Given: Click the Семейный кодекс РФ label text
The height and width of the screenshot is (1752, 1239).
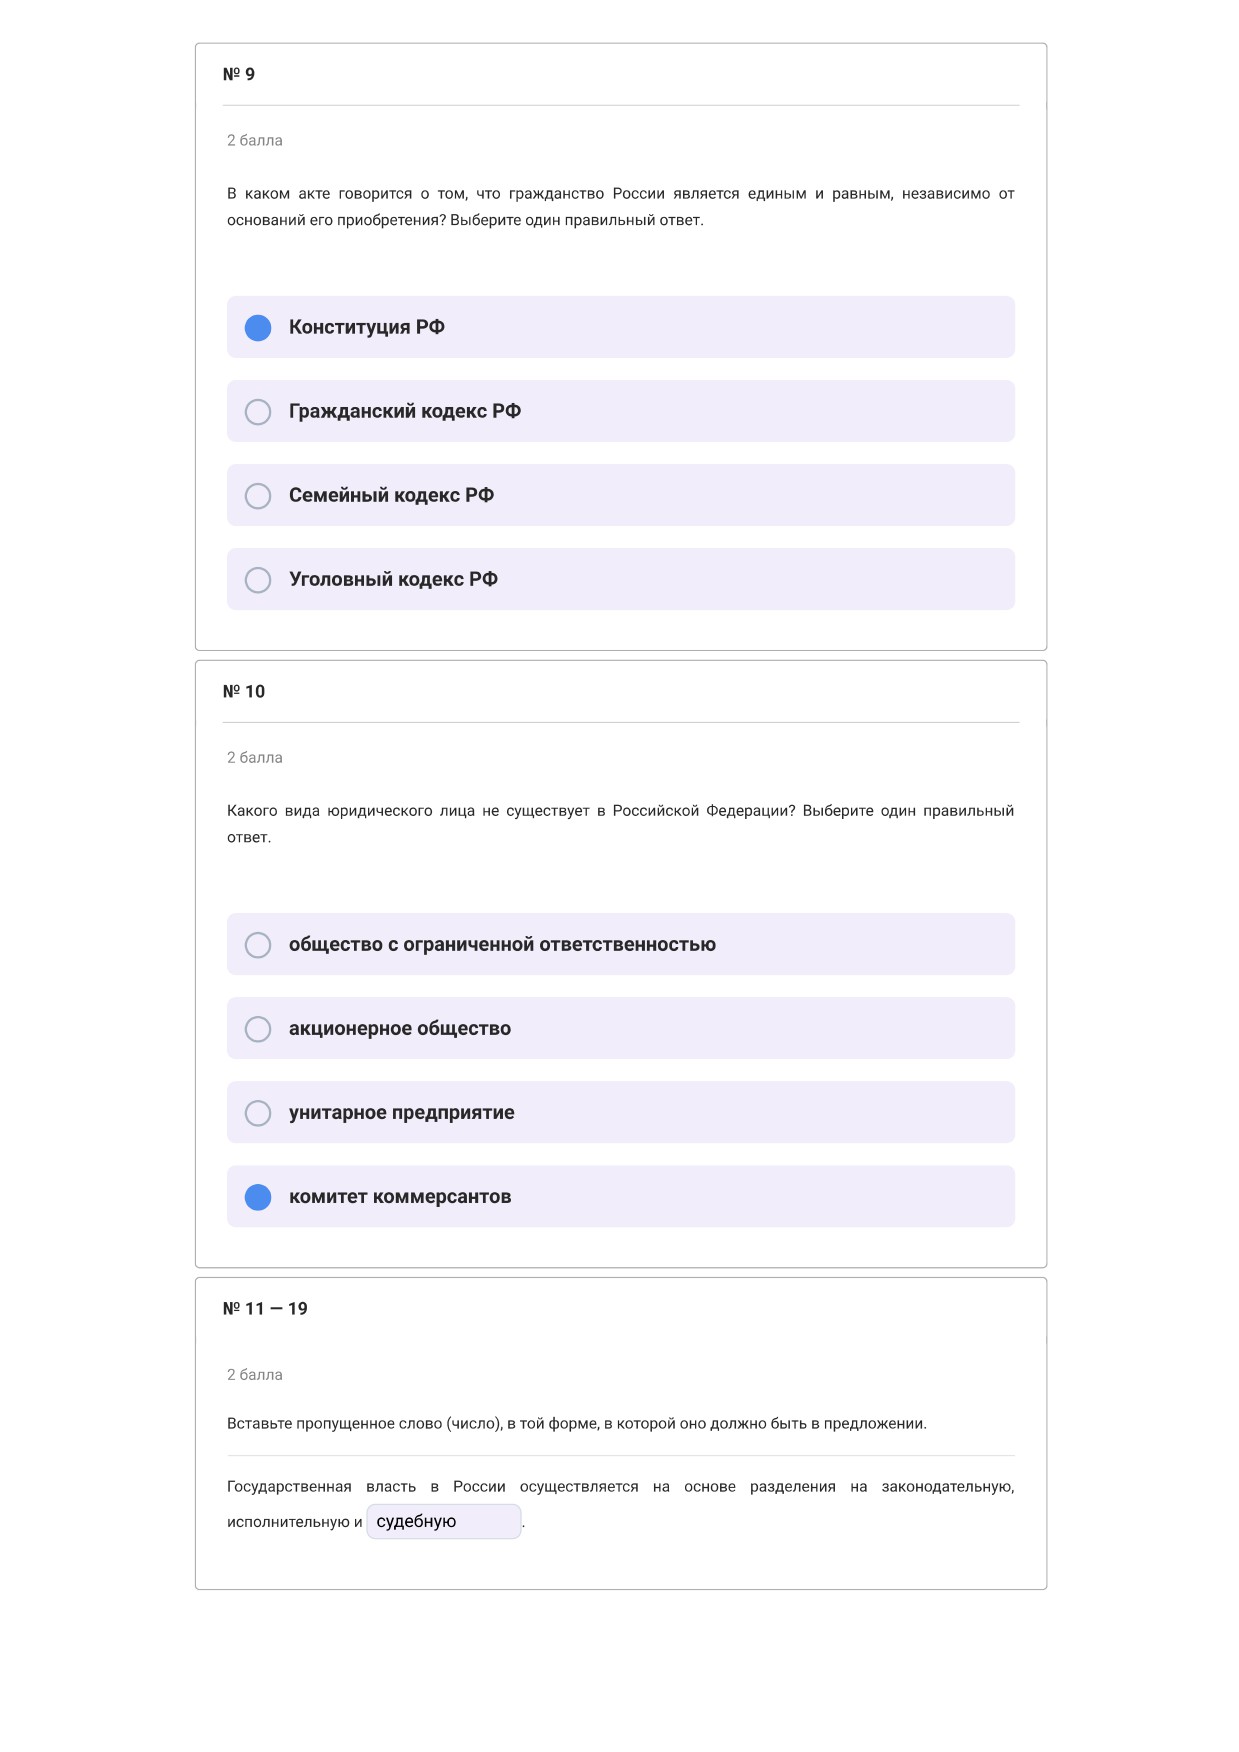Looking at the screenshot, I should coord(391,495).
